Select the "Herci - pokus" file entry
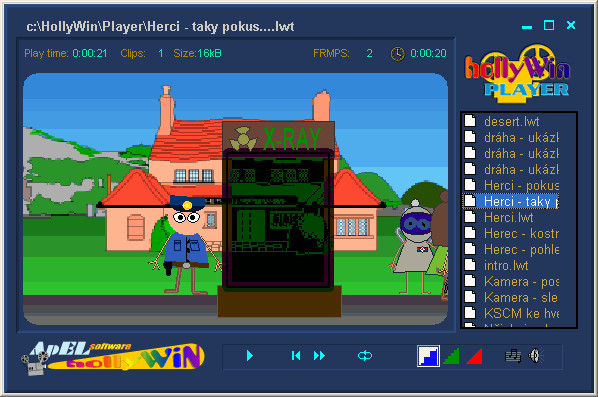The width and height of the screenshot is (598, 397). [521, 186]
